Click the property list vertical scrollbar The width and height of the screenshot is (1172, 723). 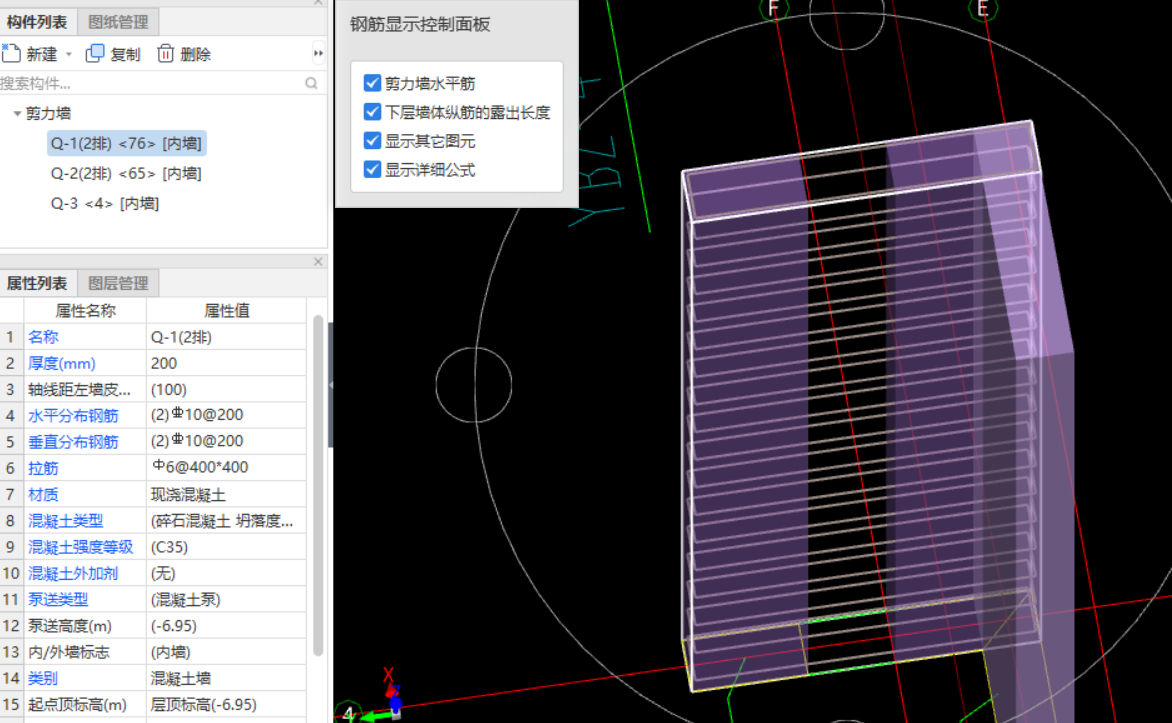(x=318, y=484)
